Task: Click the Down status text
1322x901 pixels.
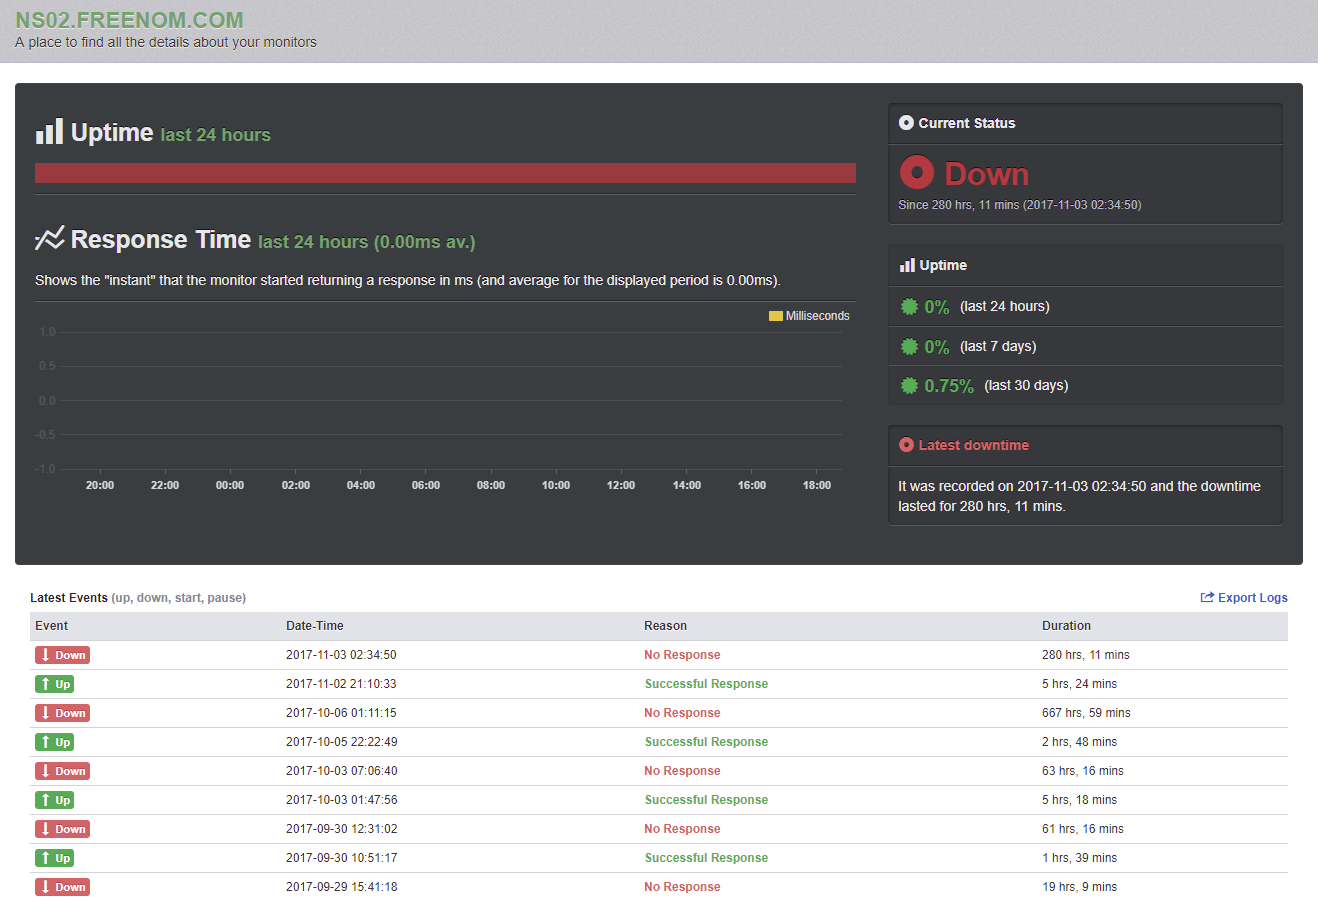Action: (x=986, y=174)
